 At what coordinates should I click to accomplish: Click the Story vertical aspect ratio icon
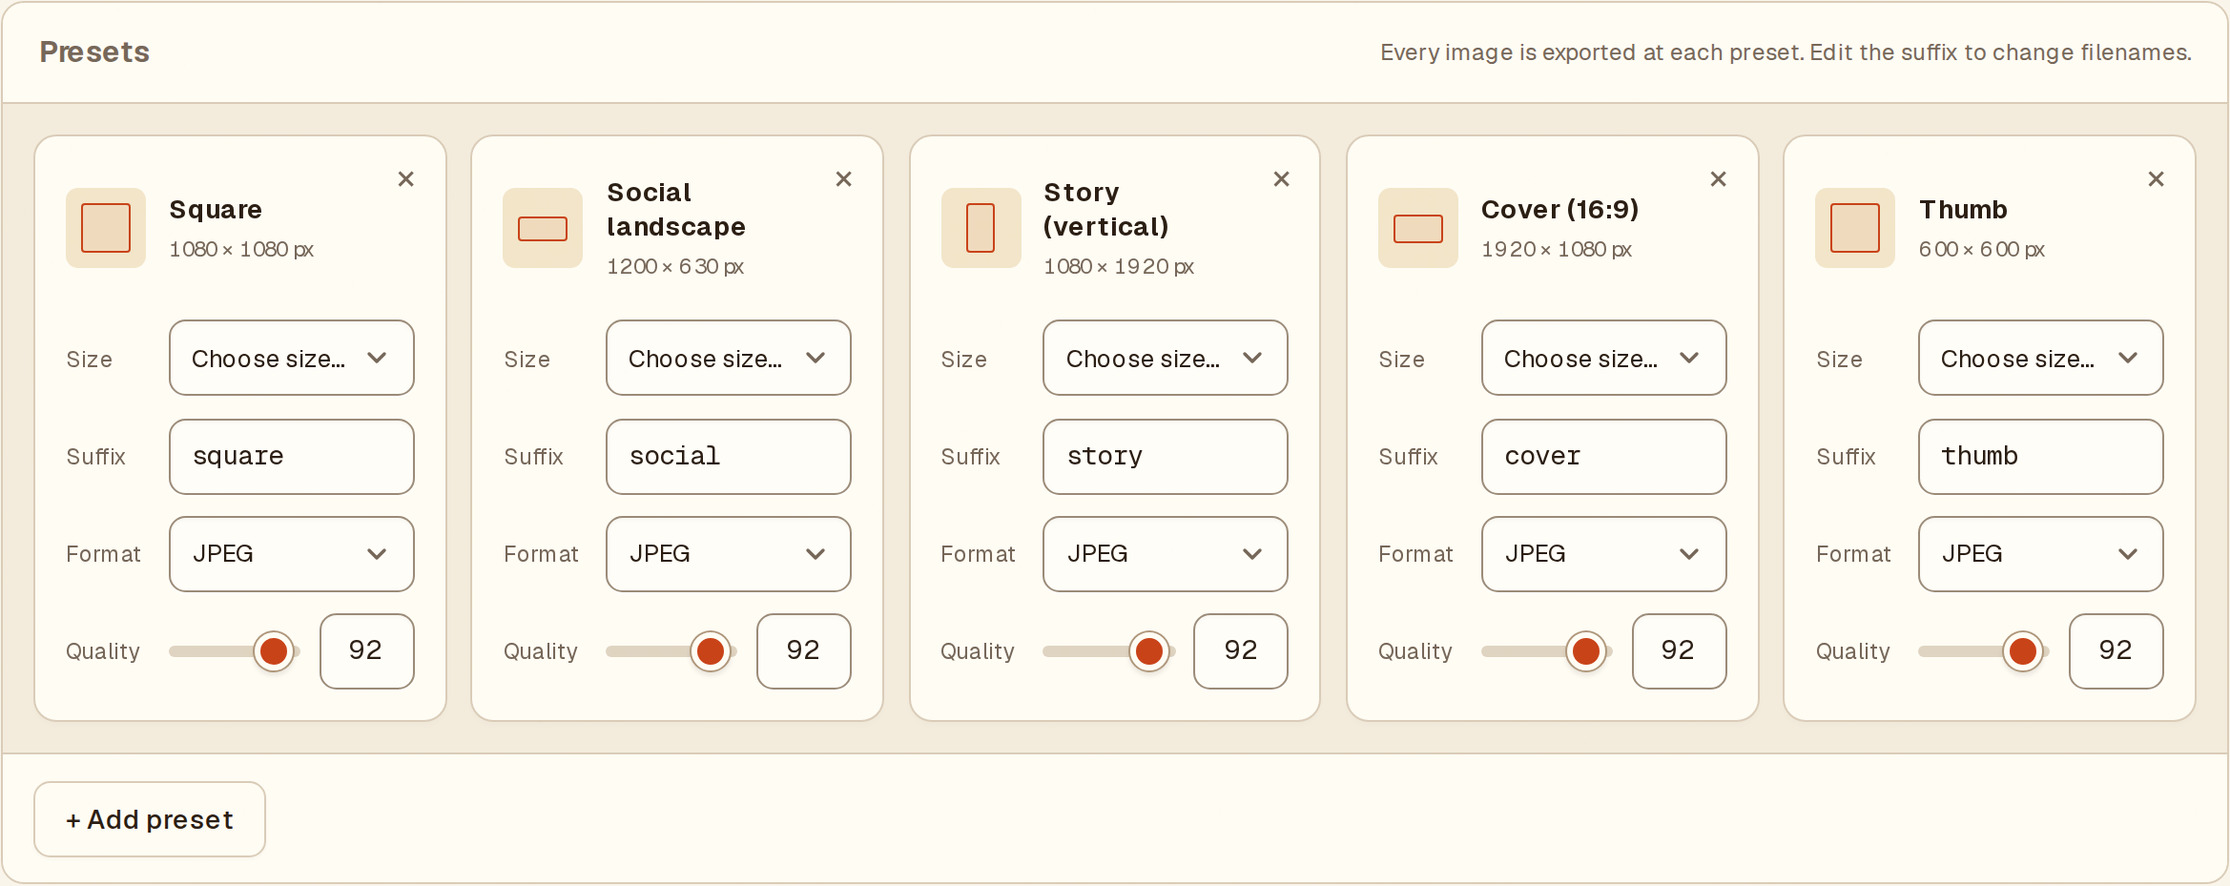(981, 228)
